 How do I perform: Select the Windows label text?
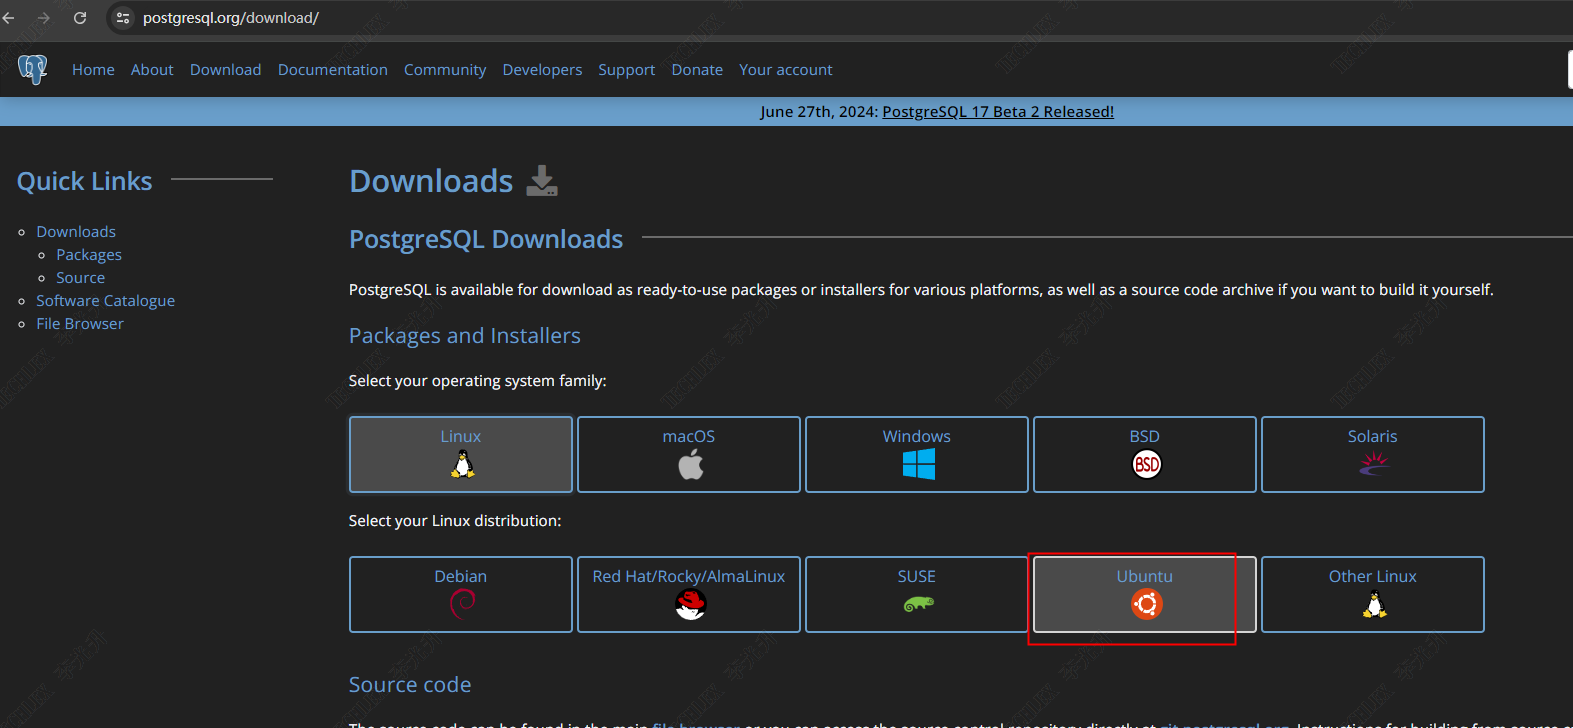point(917,437)
